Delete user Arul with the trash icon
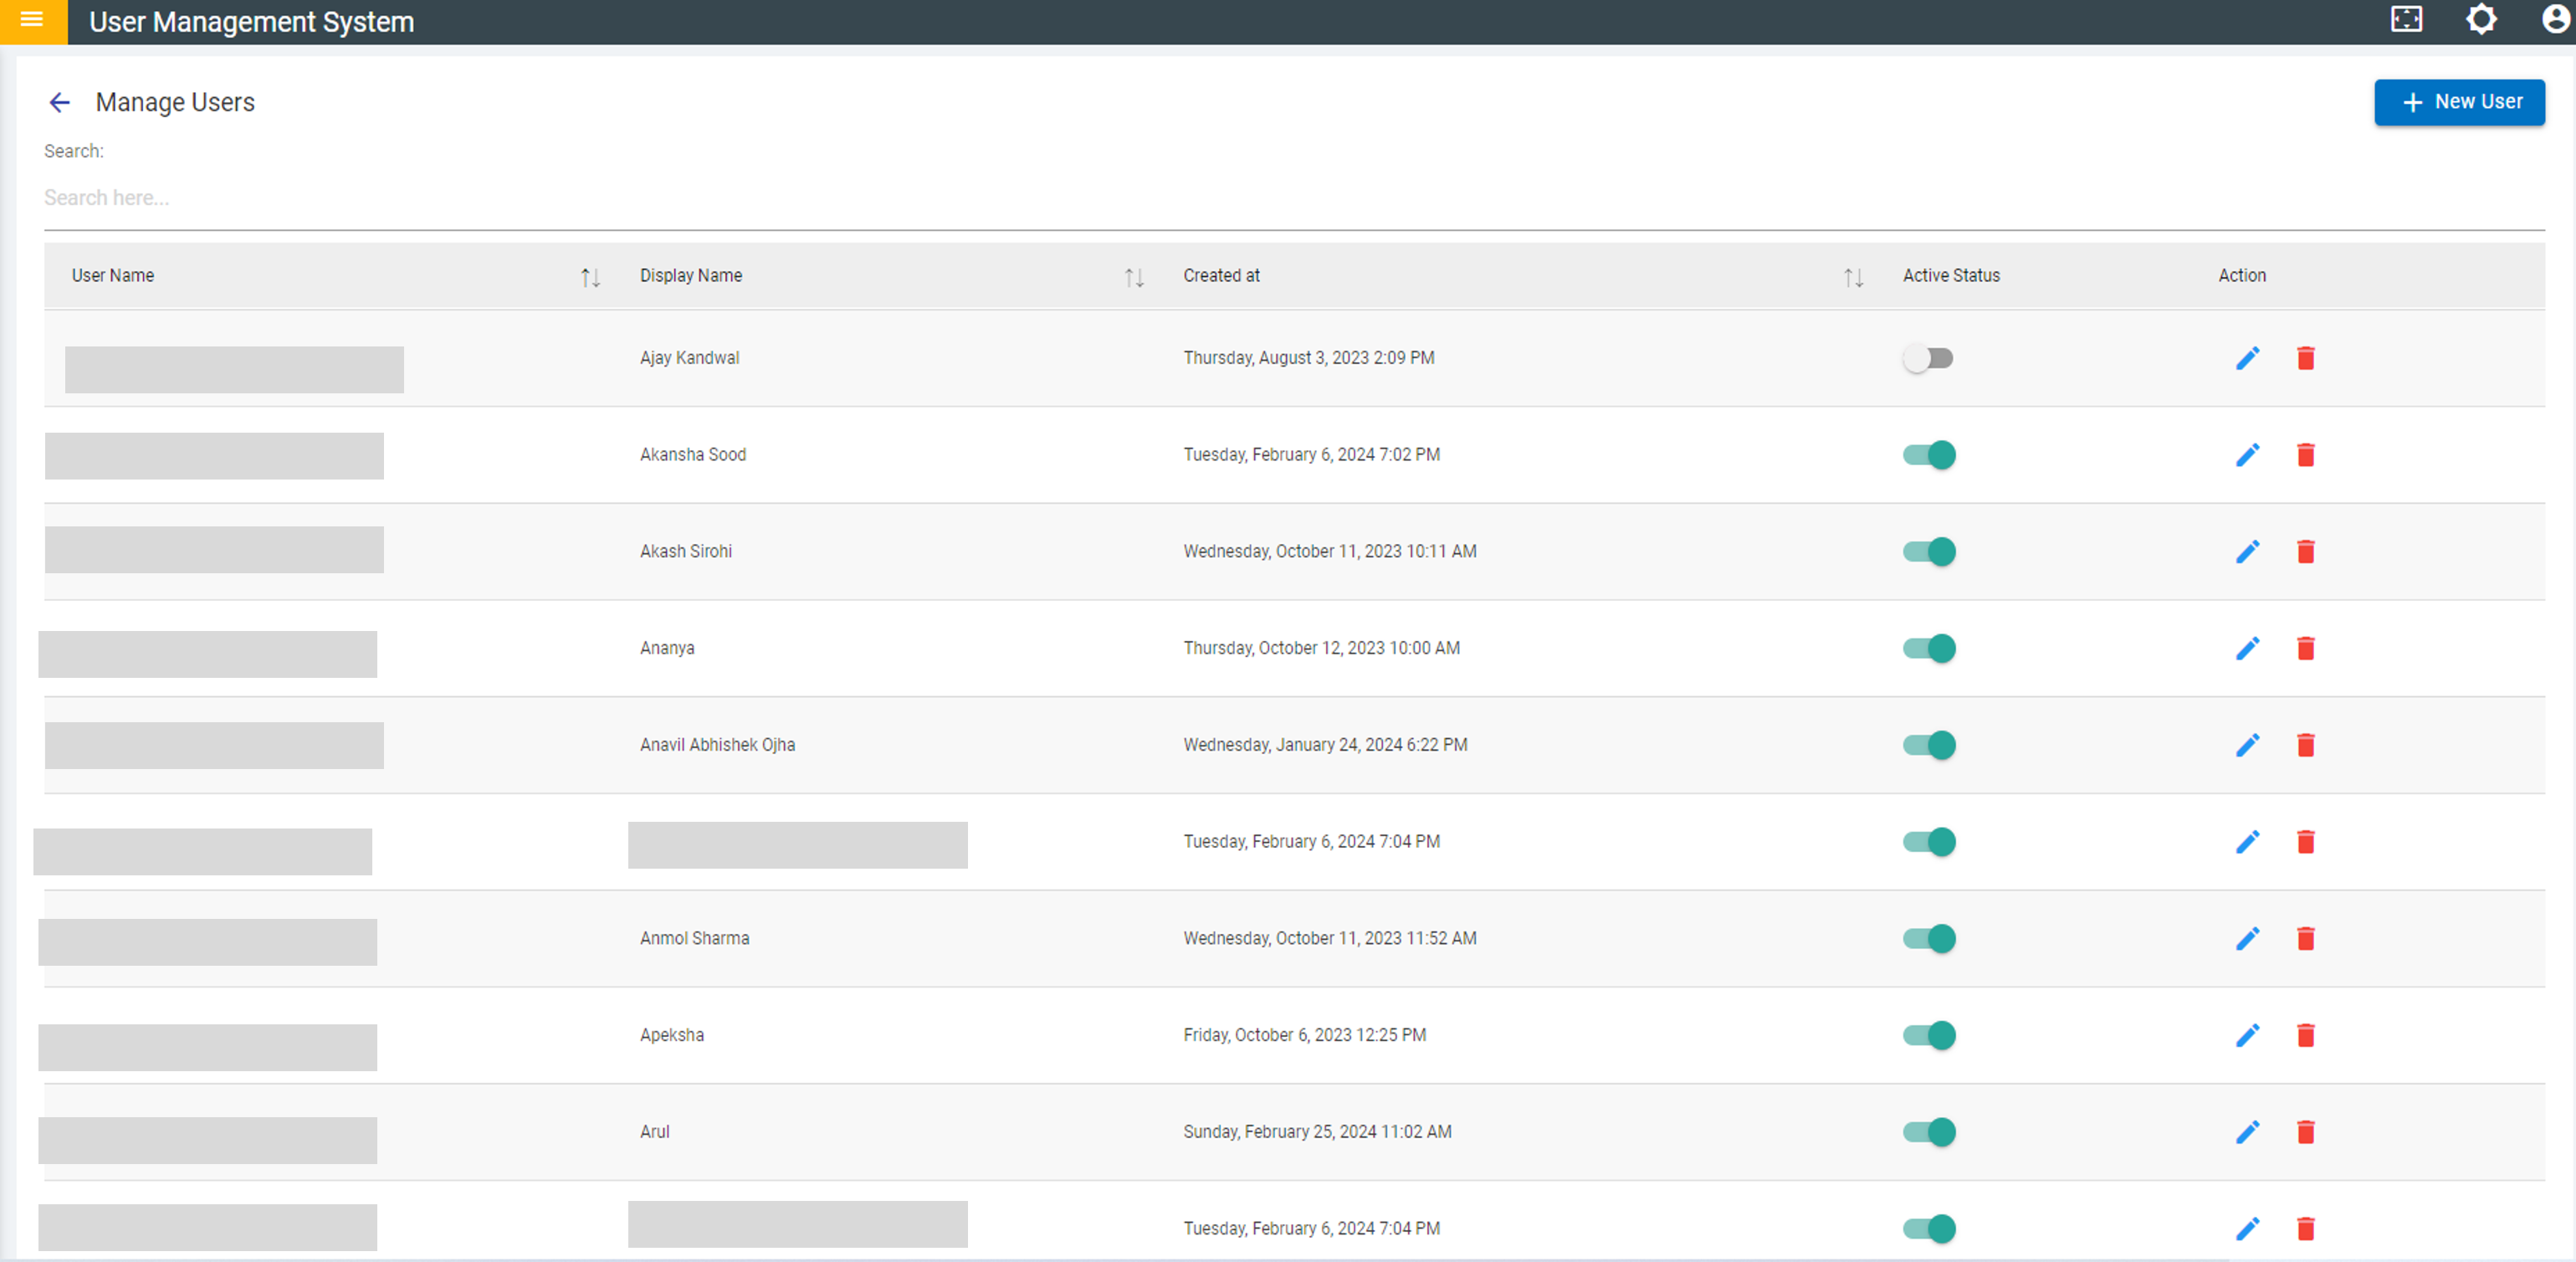The height and width of the screenshot is (1262, 2576). [x=2305, y=1132]
